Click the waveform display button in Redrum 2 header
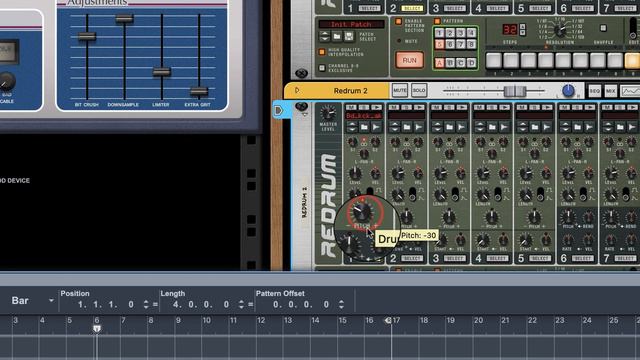 tap(630, 91)
